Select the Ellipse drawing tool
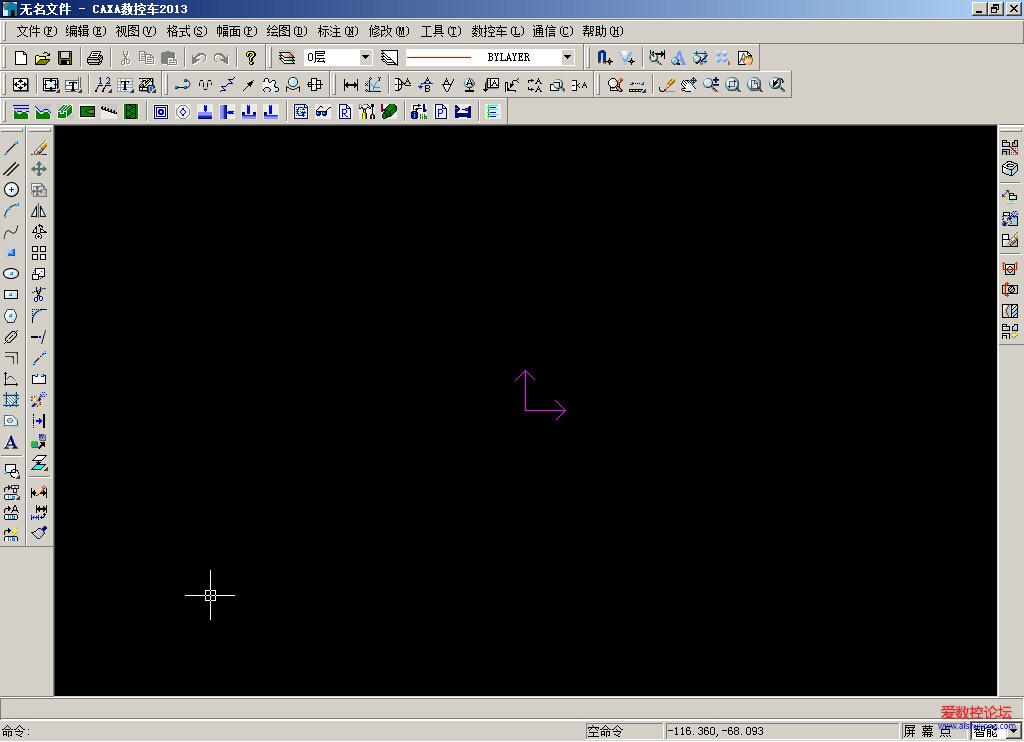Image resolution: width=1024 pixels, height=742 pixels. tap(12, 273)
